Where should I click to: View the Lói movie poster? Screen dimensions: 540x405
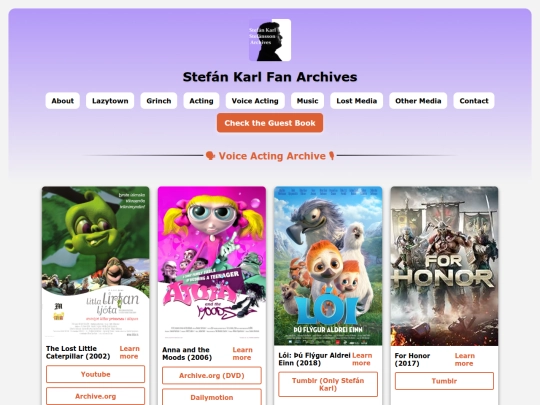pos(328,266)
